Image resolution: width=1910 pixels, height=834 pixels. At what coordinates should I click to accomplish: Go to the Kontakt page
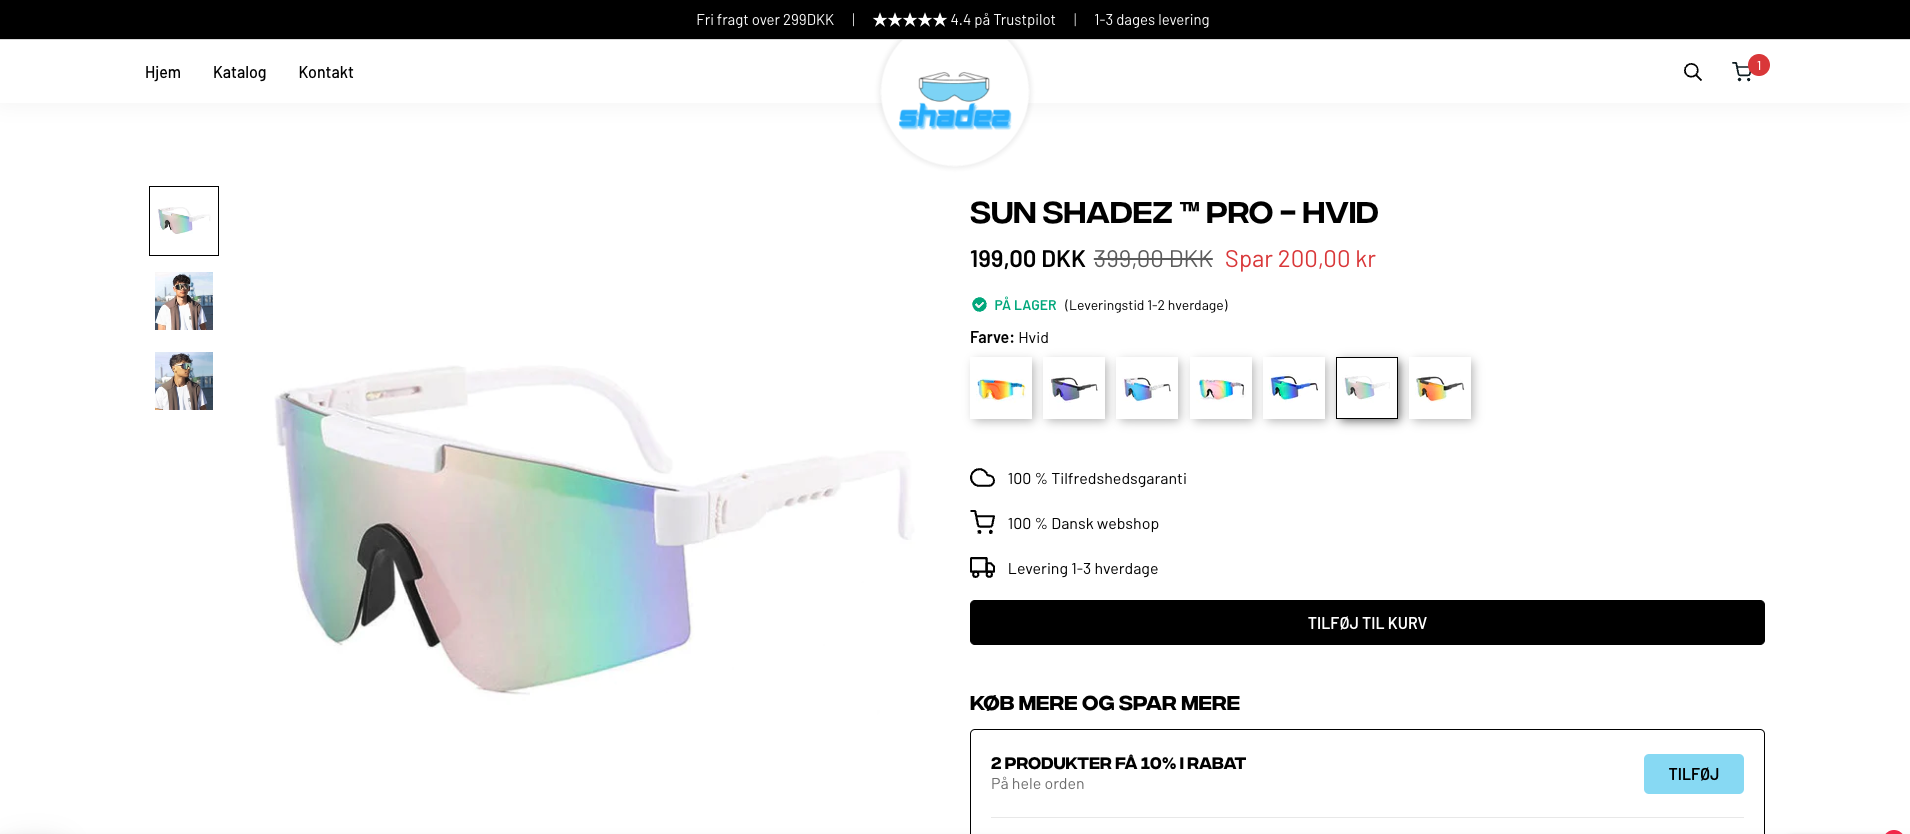326,72
